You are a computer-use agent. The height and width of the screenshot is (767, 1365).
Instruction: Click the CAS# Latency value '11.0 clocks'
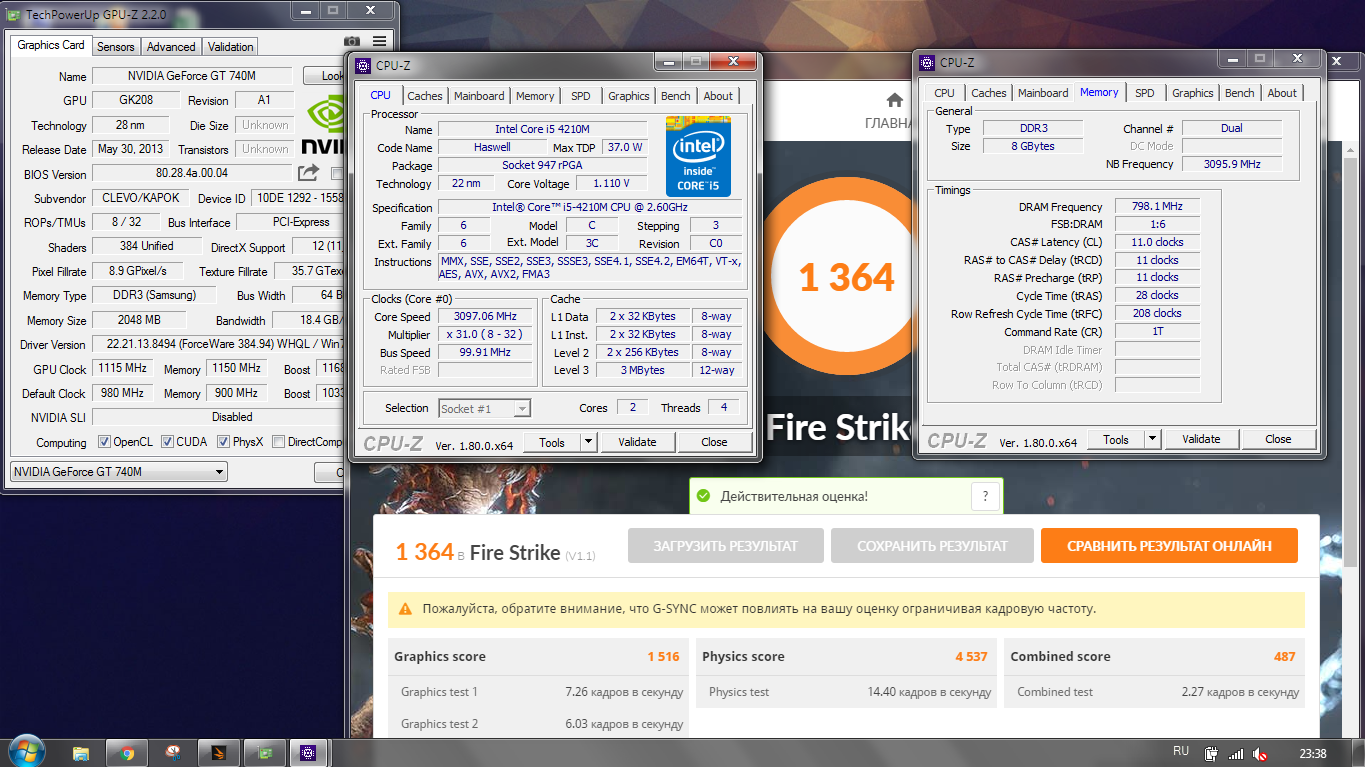pos(1157,242)
